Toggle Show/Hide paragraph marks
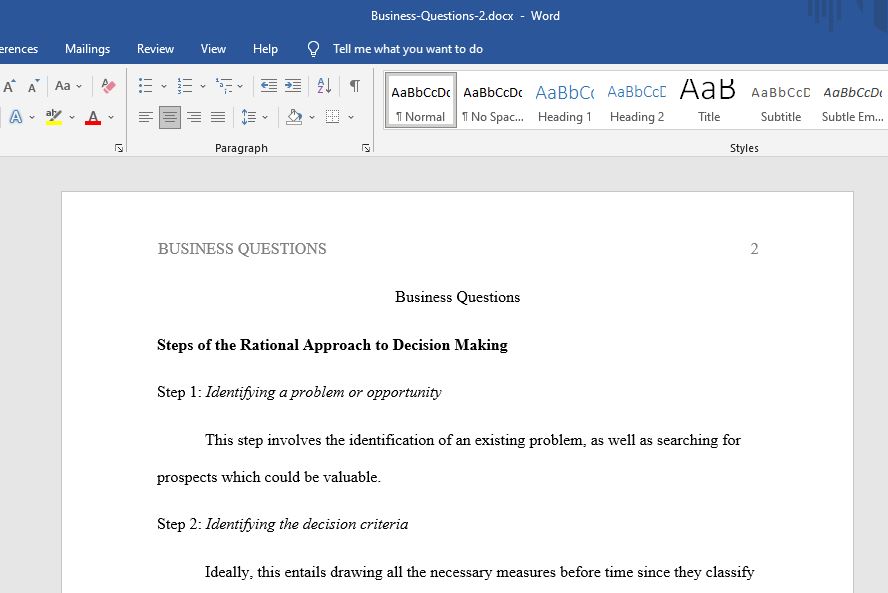This screenshot has height=593, width=888. pyautogui.click(x=355, y=86)
